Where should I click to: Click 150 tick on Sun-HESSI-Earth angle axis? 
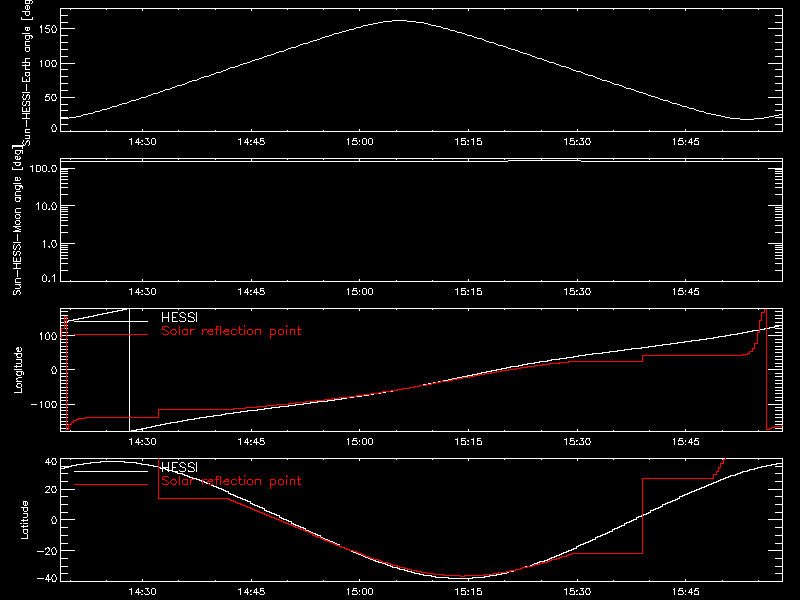(48, 30)
